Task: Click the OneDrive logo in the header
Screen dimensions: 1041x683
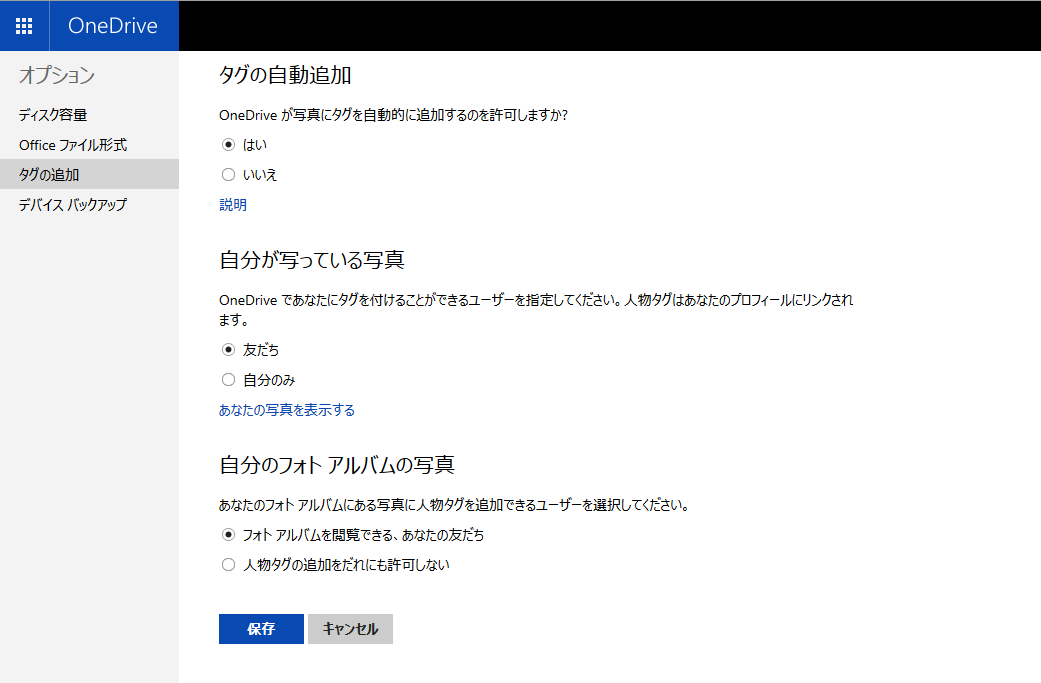Action: [x=113, y=25]
